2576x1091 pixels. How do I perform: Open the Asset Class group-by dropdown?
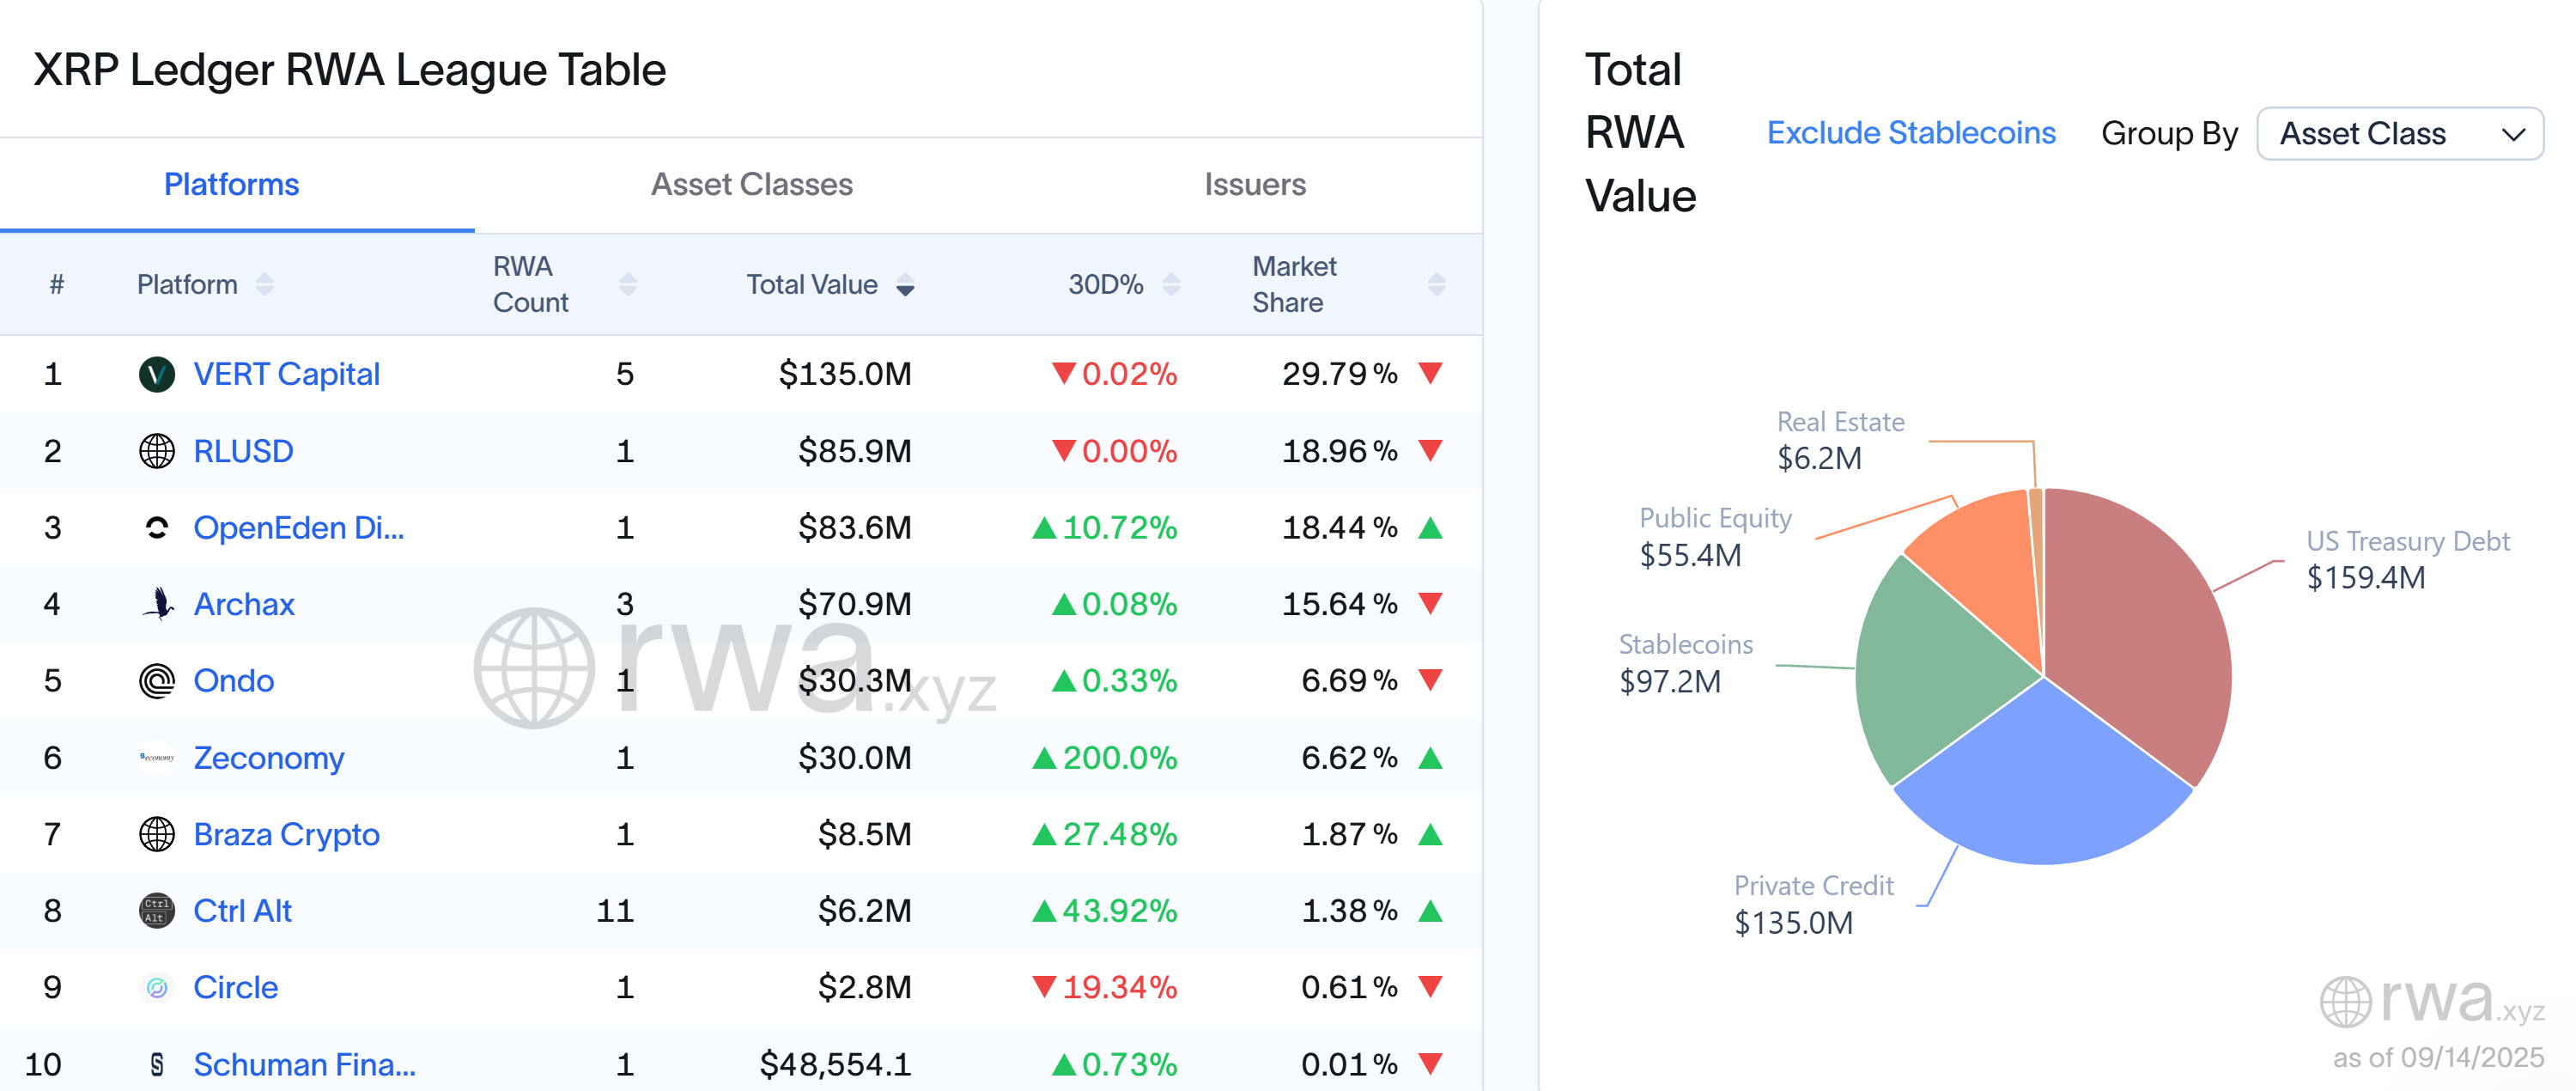pos(2399,134)
